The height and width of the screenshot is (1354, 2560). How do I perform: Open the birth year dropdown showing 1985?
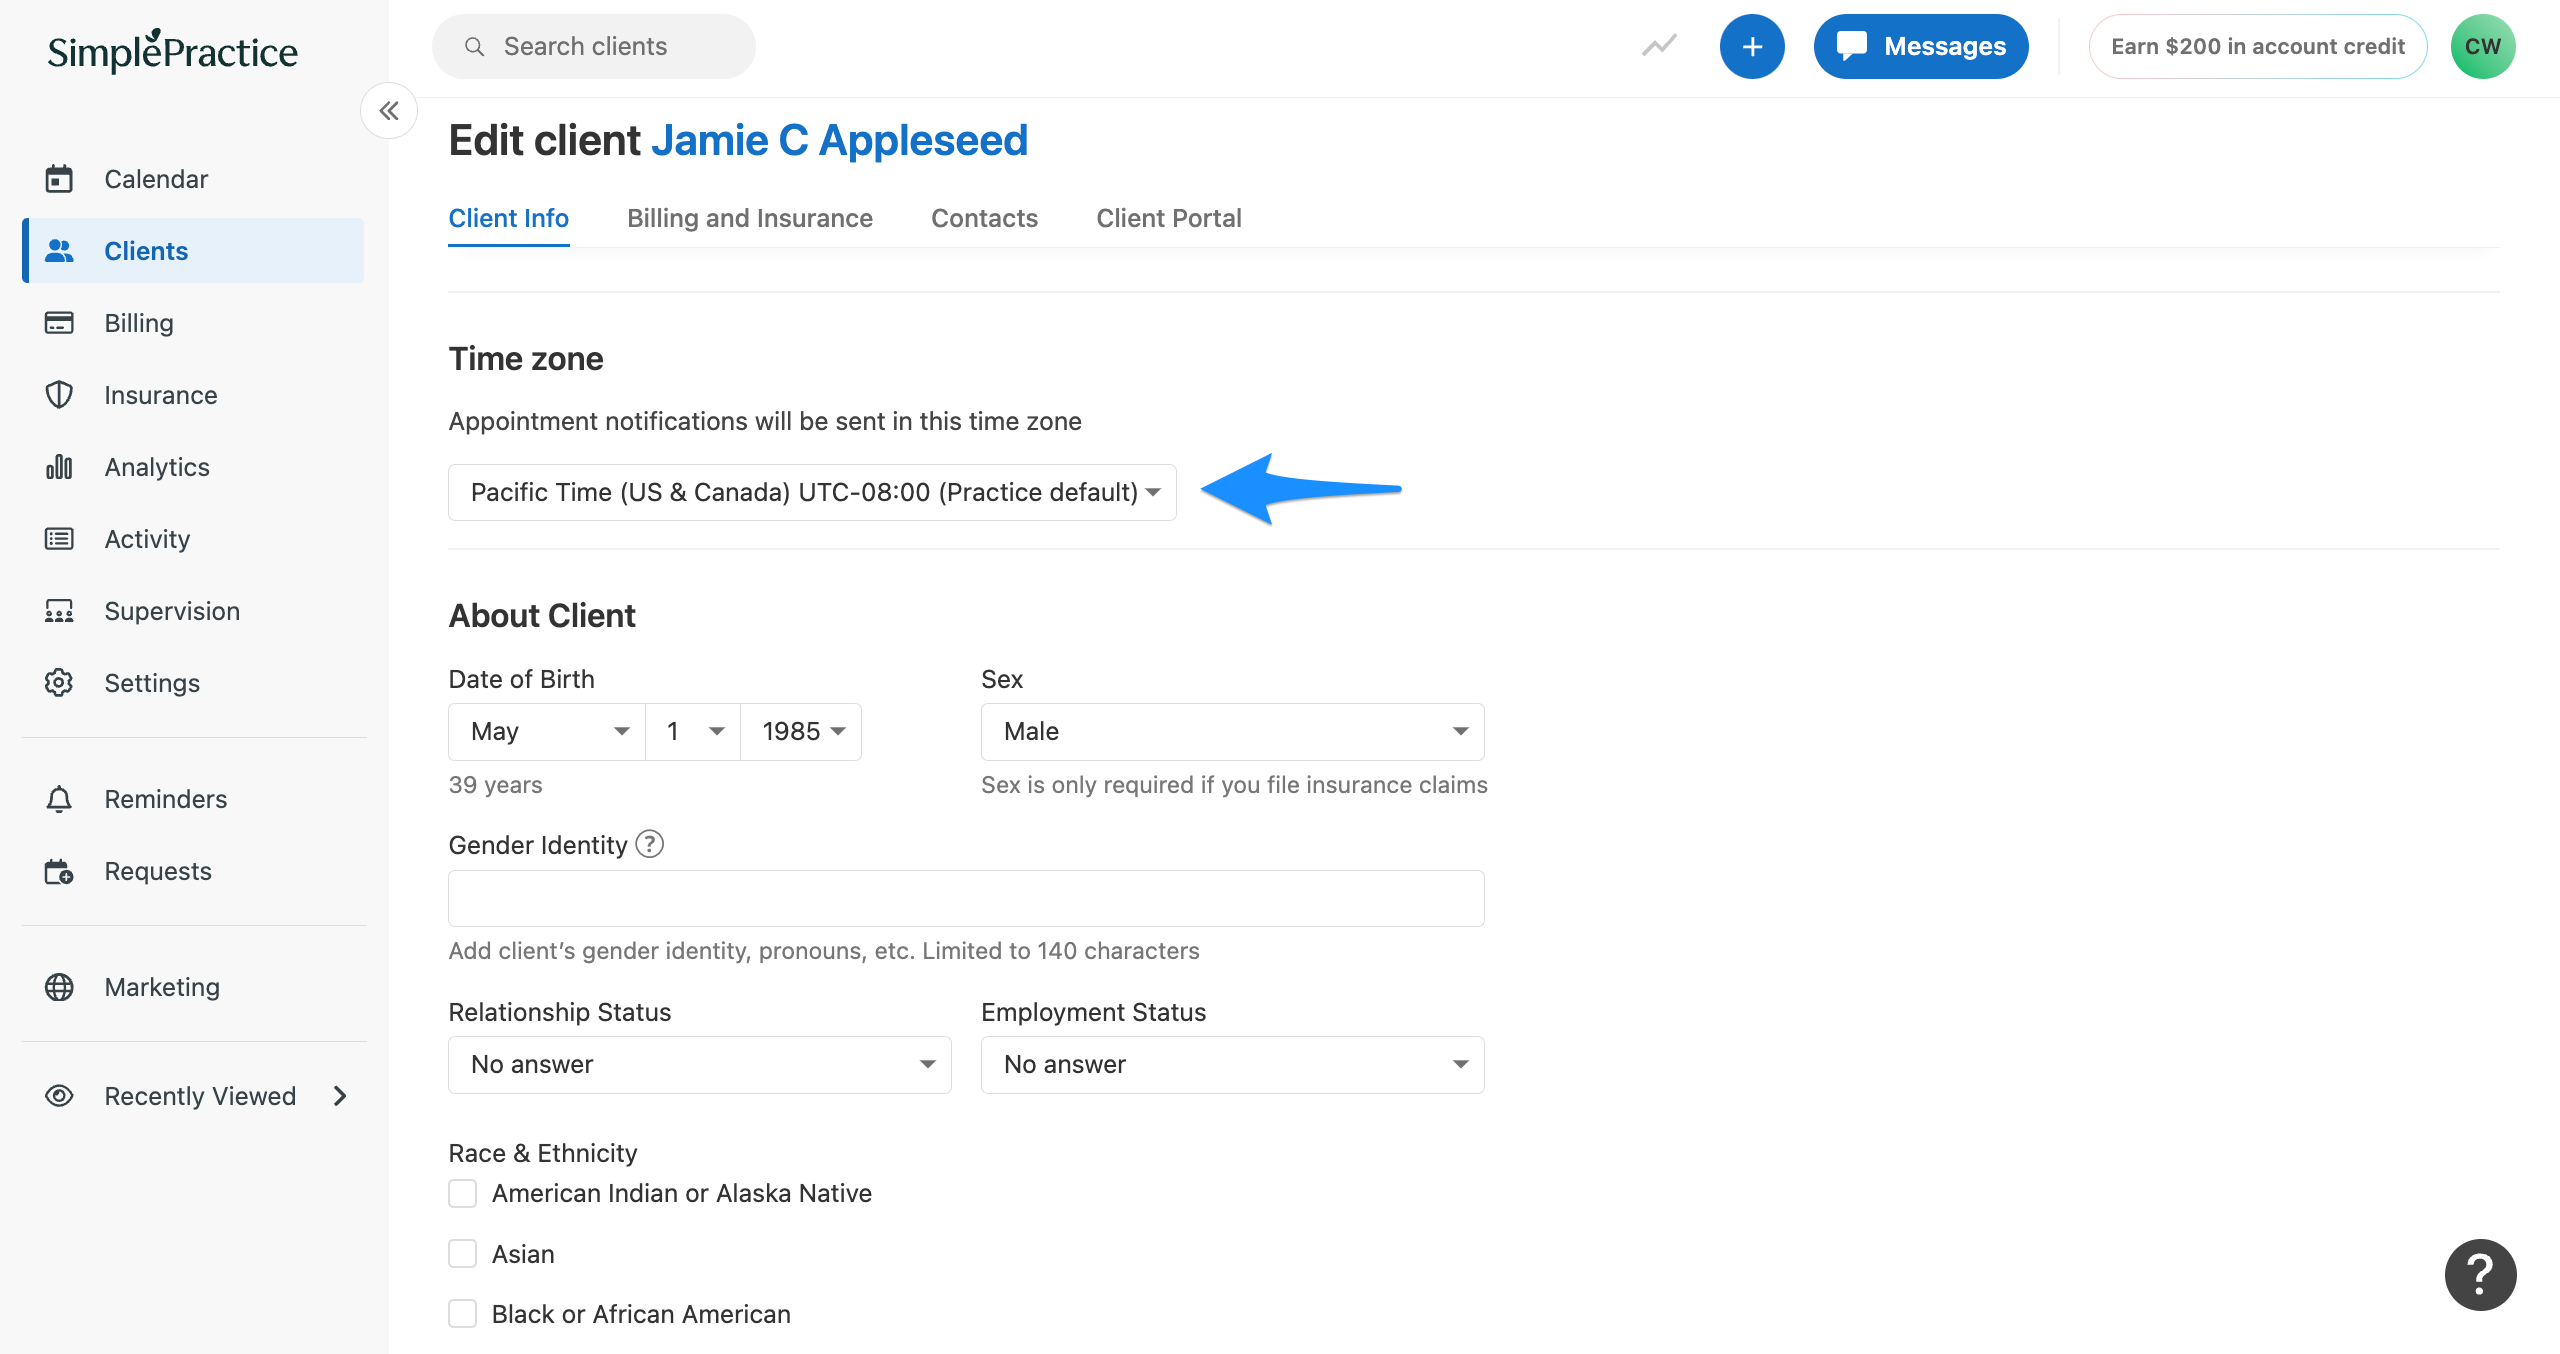[x=801, y=732]
